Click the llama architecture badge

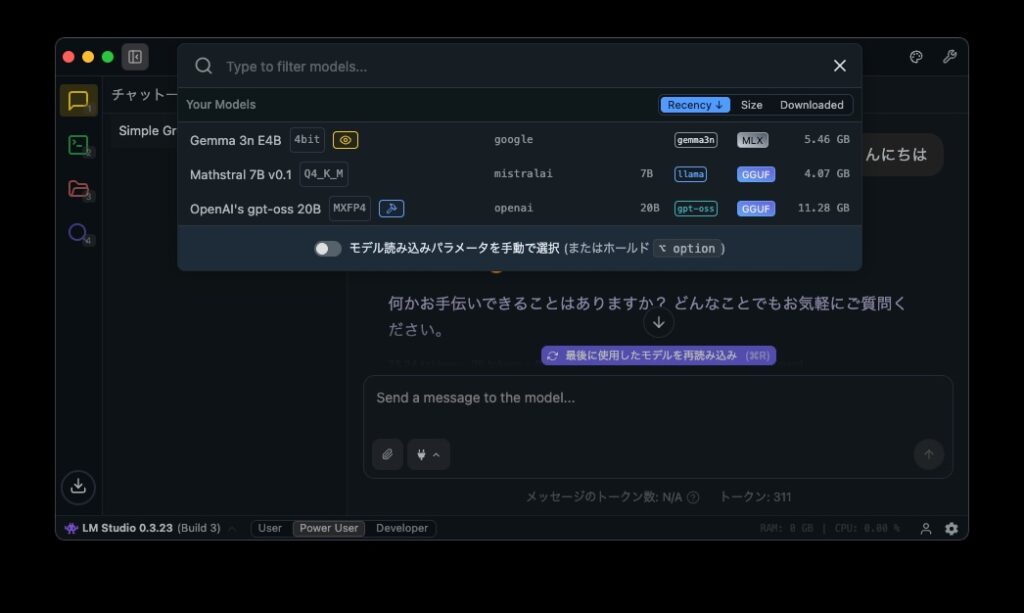coord(690,174)
